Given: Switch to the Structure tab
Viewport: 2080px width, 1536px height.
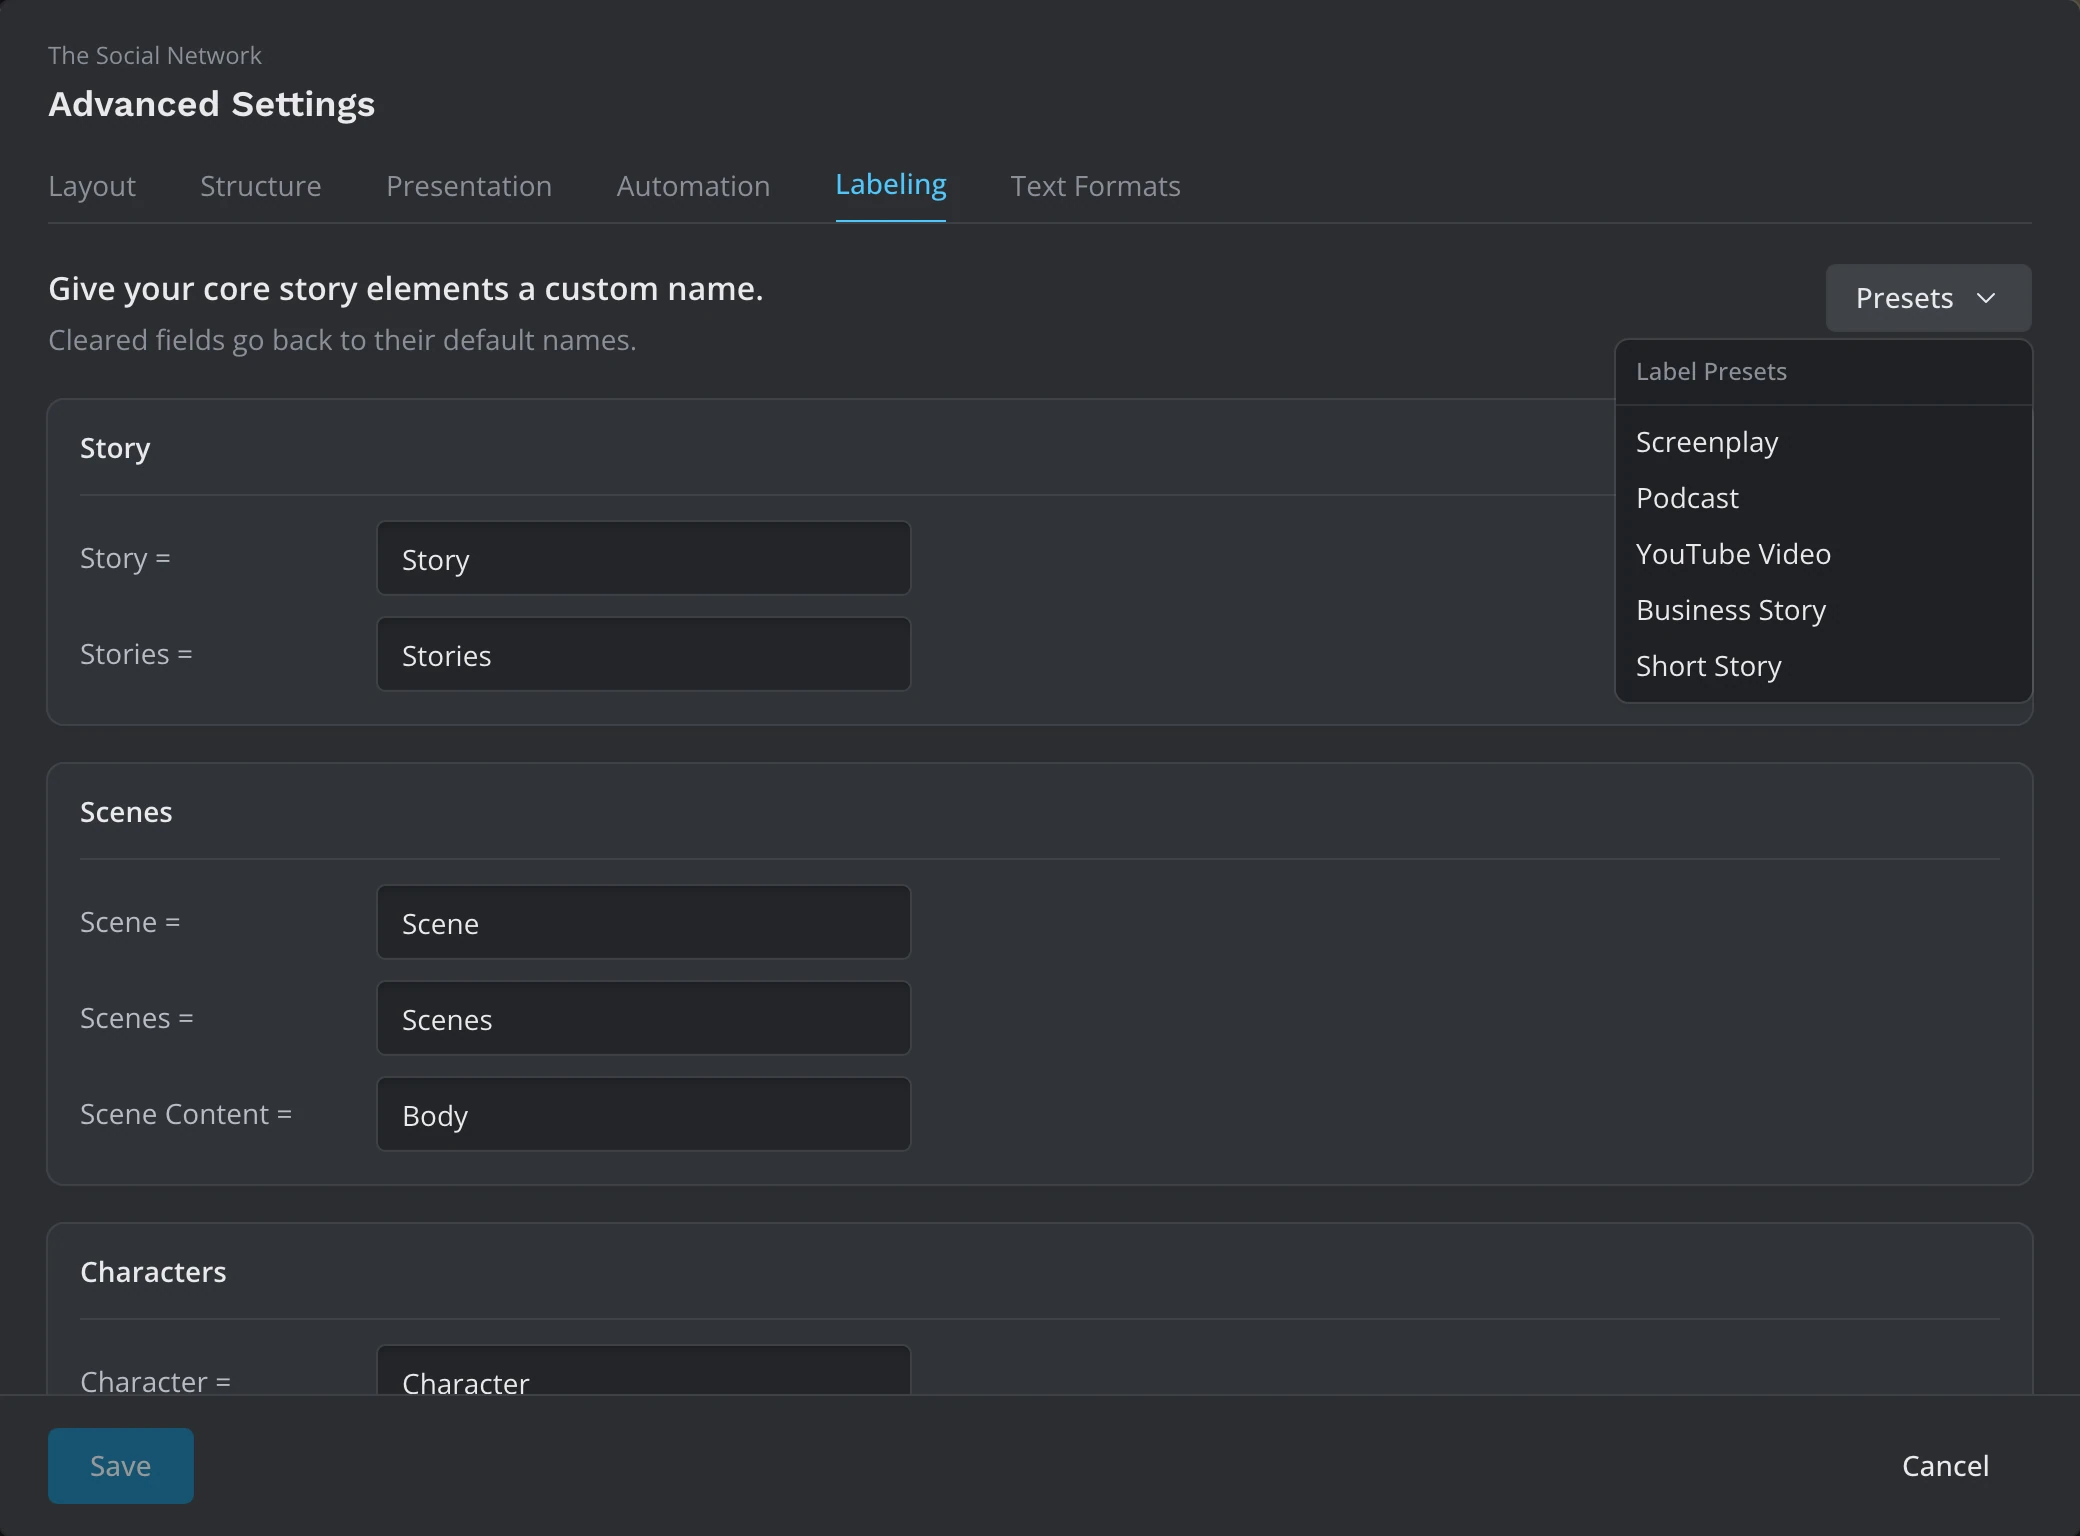Looking at the screenshot, I should [x=260, y=186].
